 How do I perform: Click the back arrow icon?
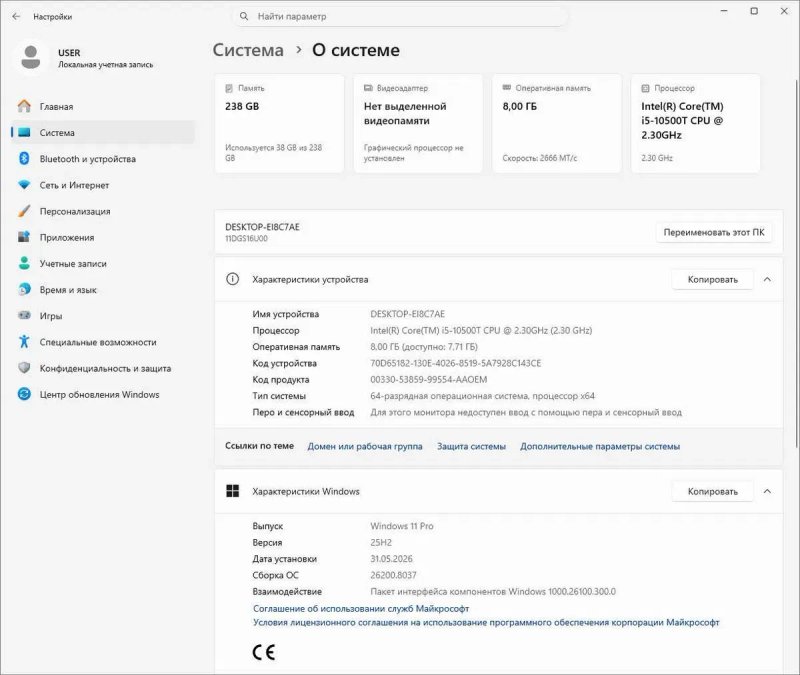tap(16, 16)
